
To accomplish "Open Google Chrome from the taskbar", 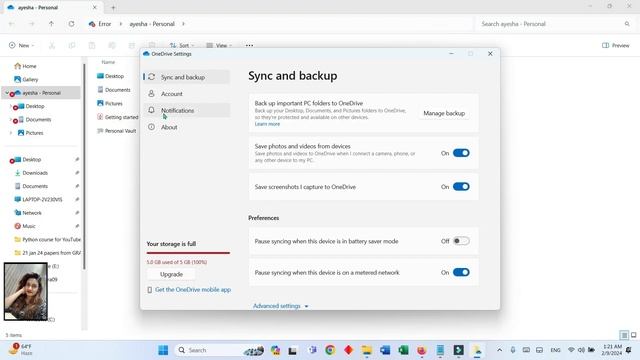I will pos(330,350).
